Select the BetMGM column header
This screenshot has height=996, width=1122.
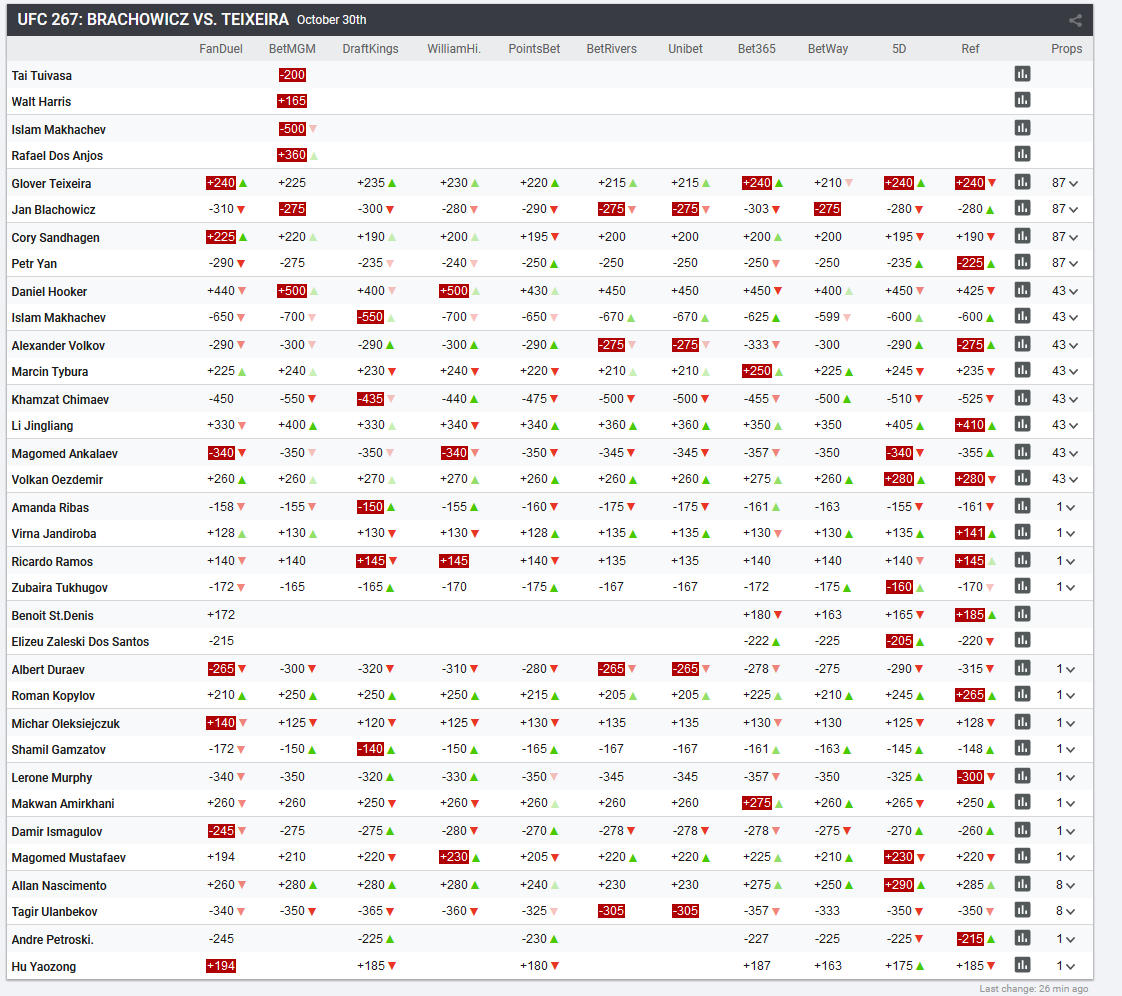(x=292, y=49)
